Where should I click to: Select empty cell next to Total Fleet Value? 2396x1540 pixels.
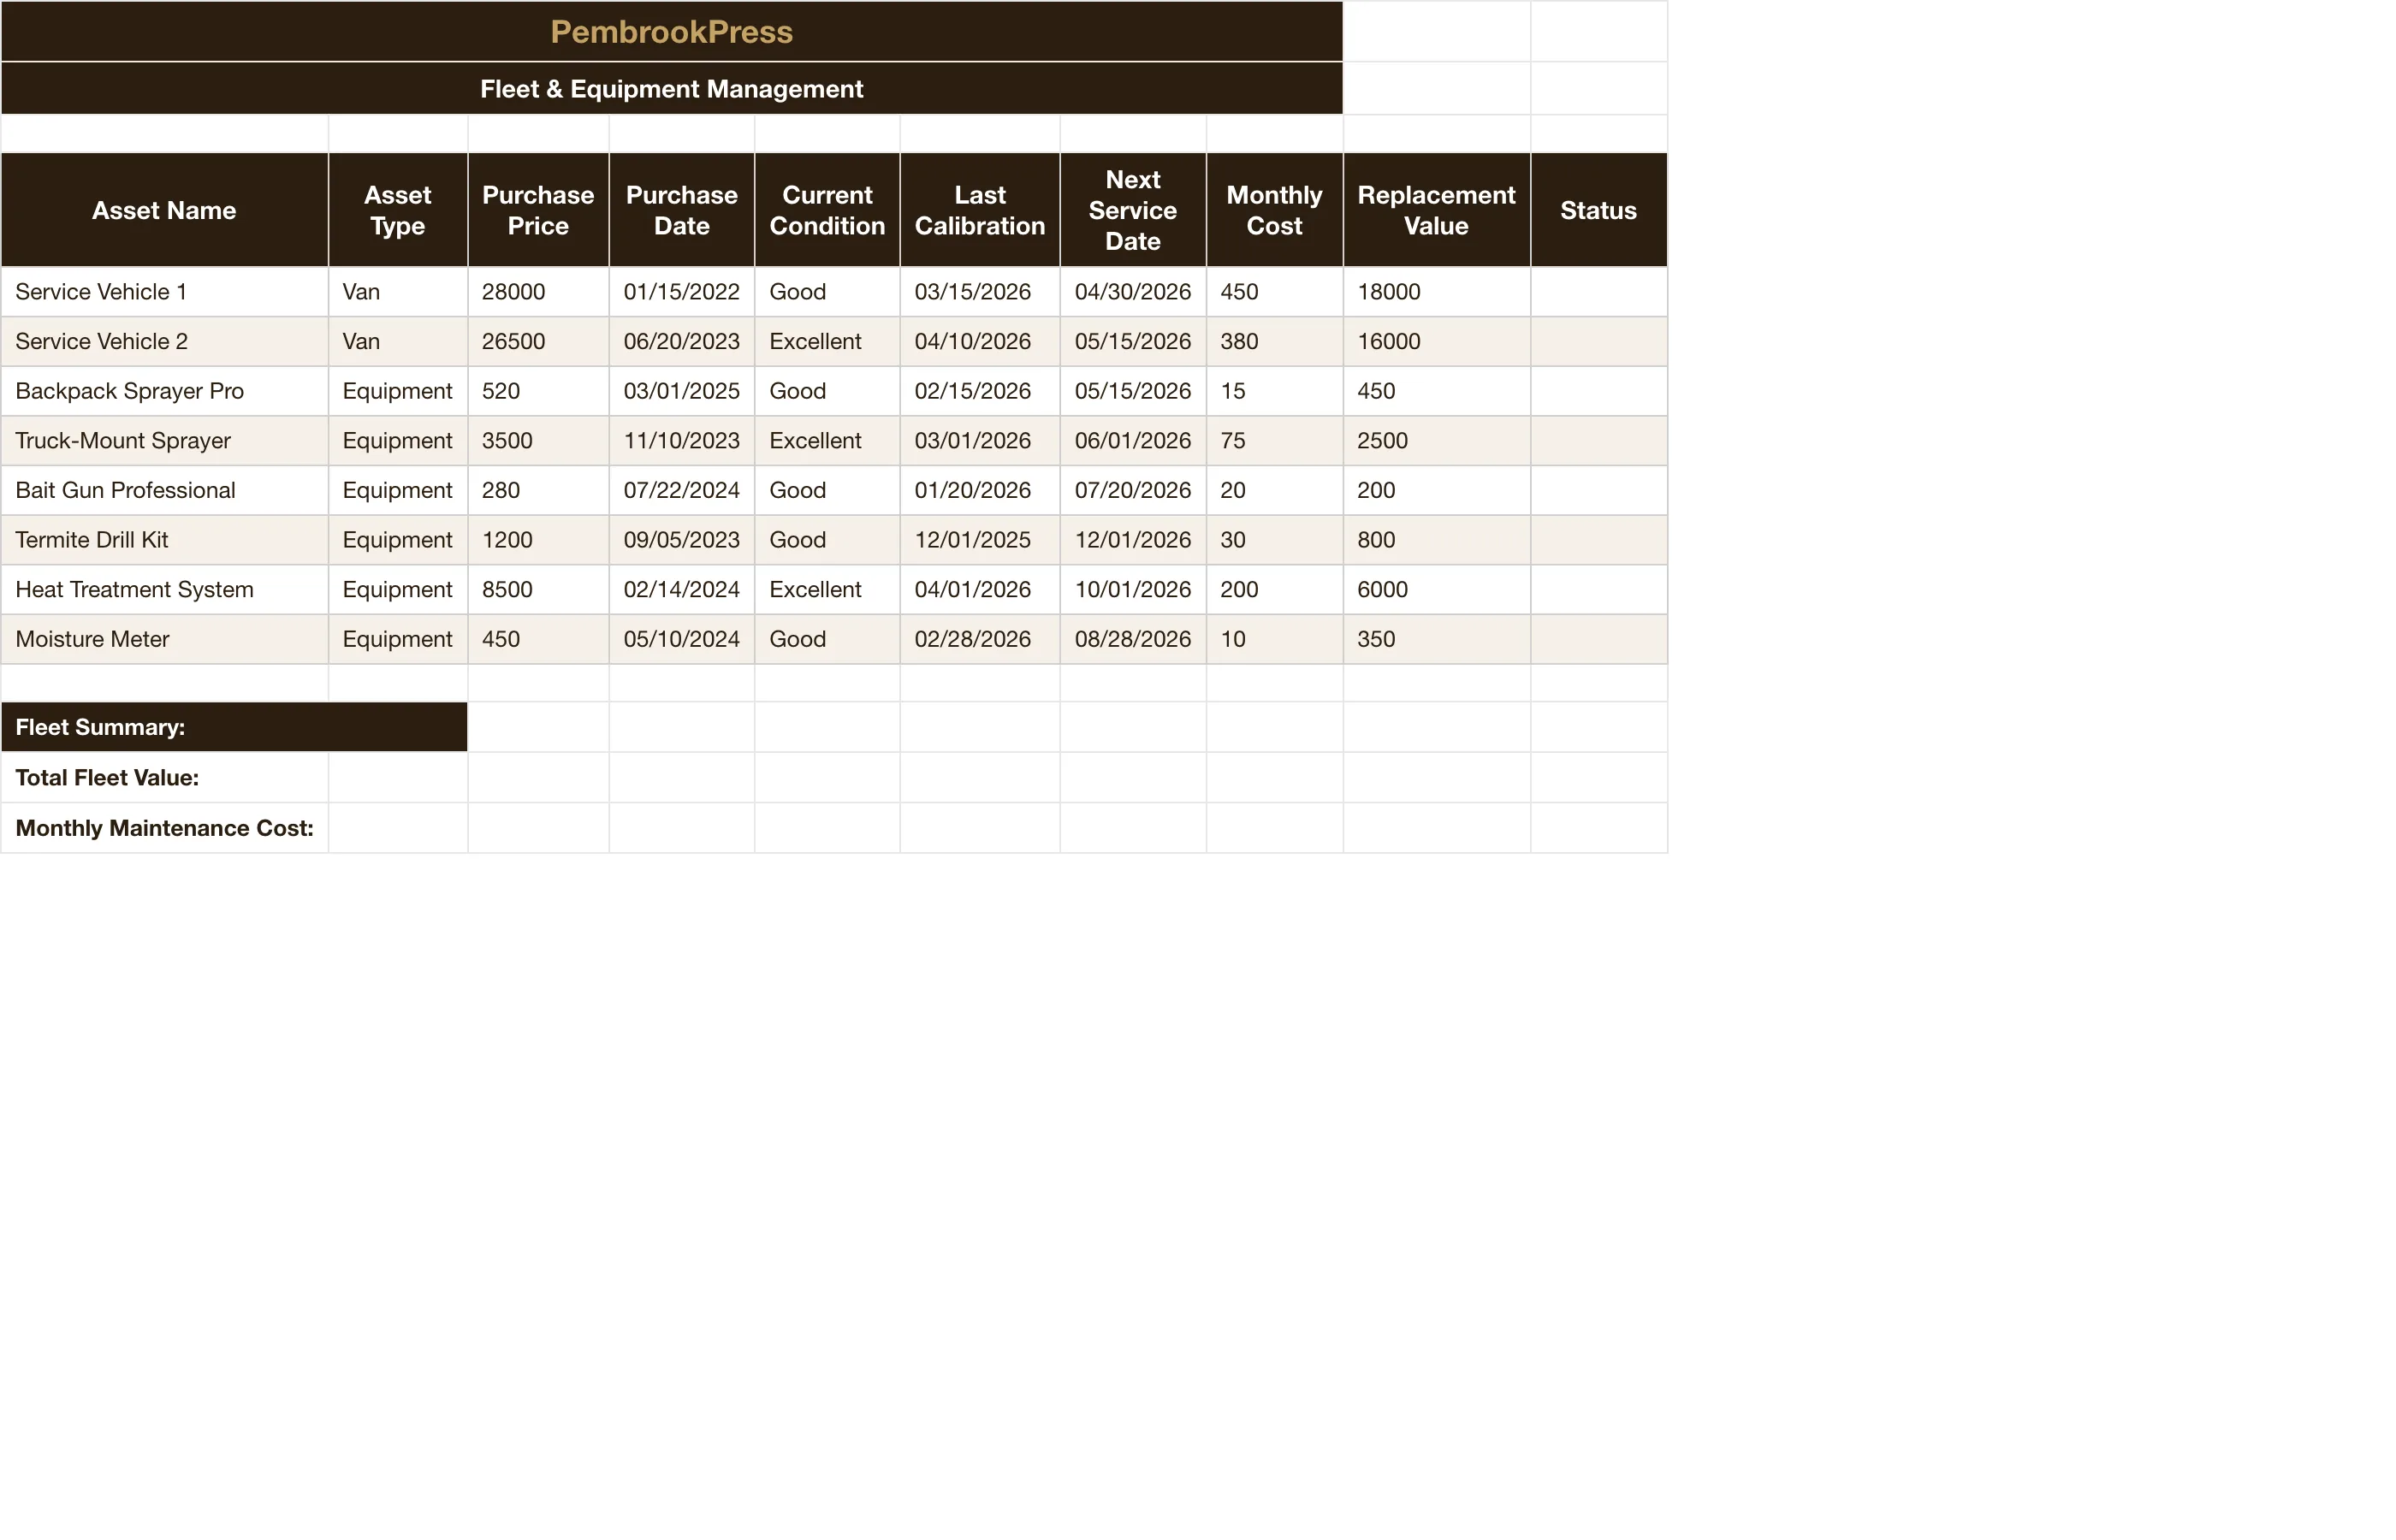click(398, 778)
